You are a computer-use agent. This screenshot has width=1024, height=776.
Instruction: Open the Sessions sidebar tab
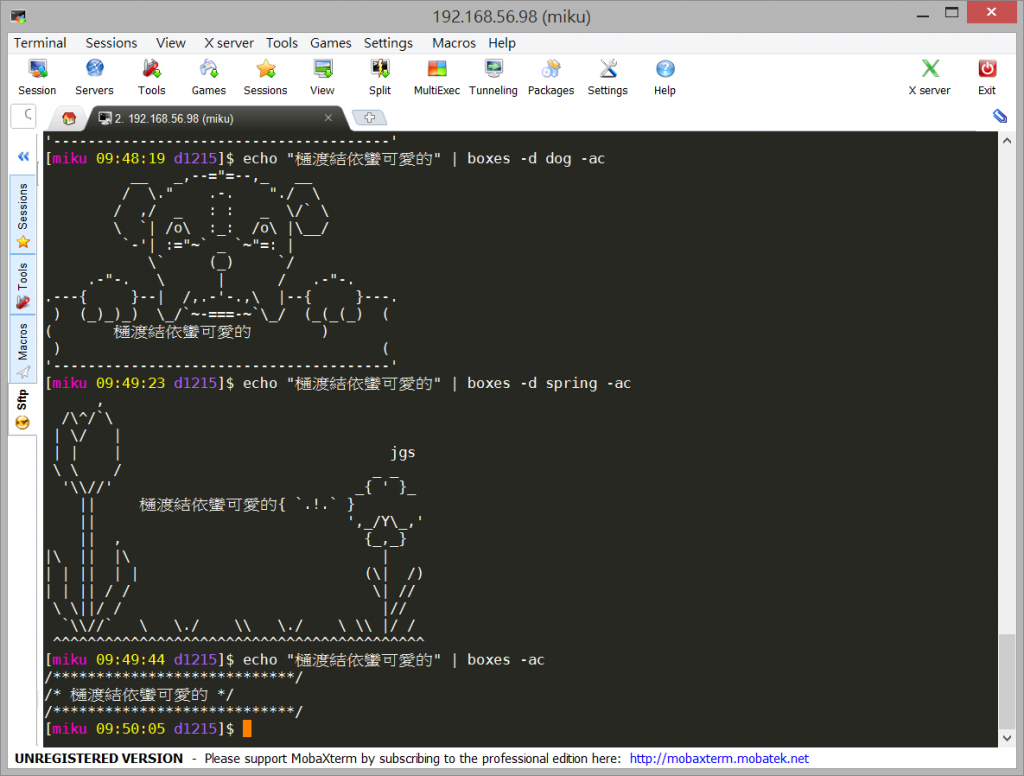[x=23, y=214]
